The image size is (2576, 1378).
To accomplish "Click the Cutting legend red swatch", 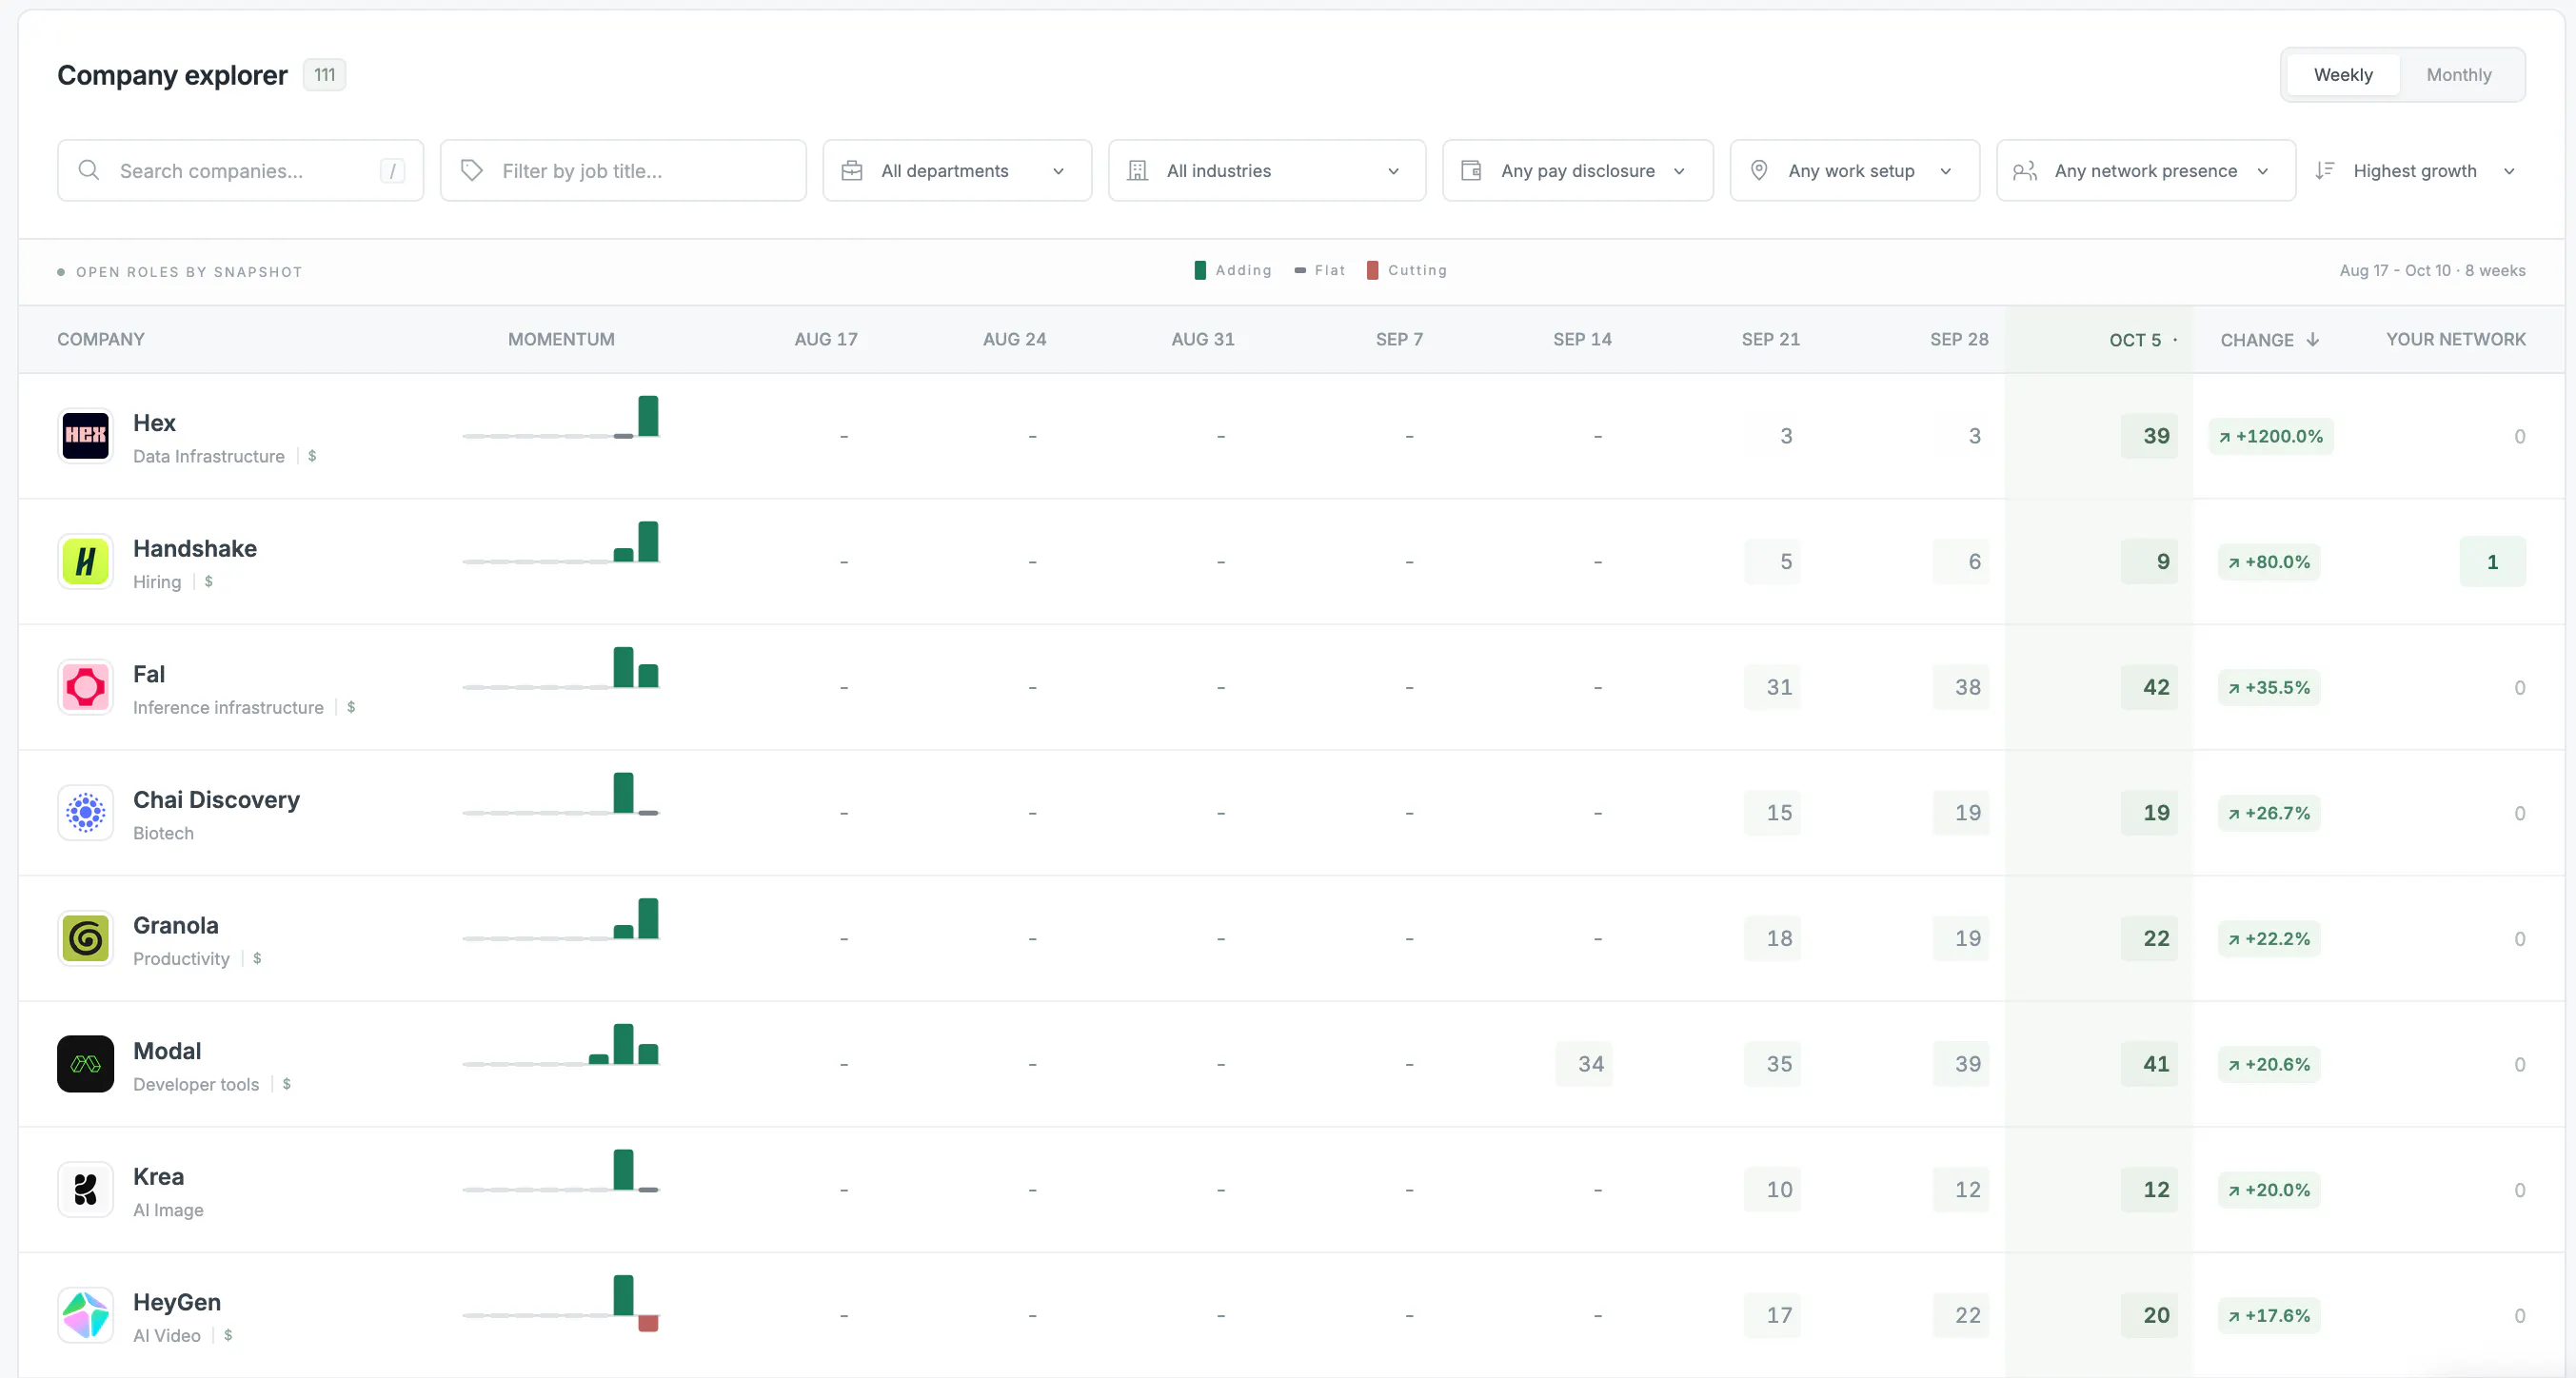I will point(1372,270).
